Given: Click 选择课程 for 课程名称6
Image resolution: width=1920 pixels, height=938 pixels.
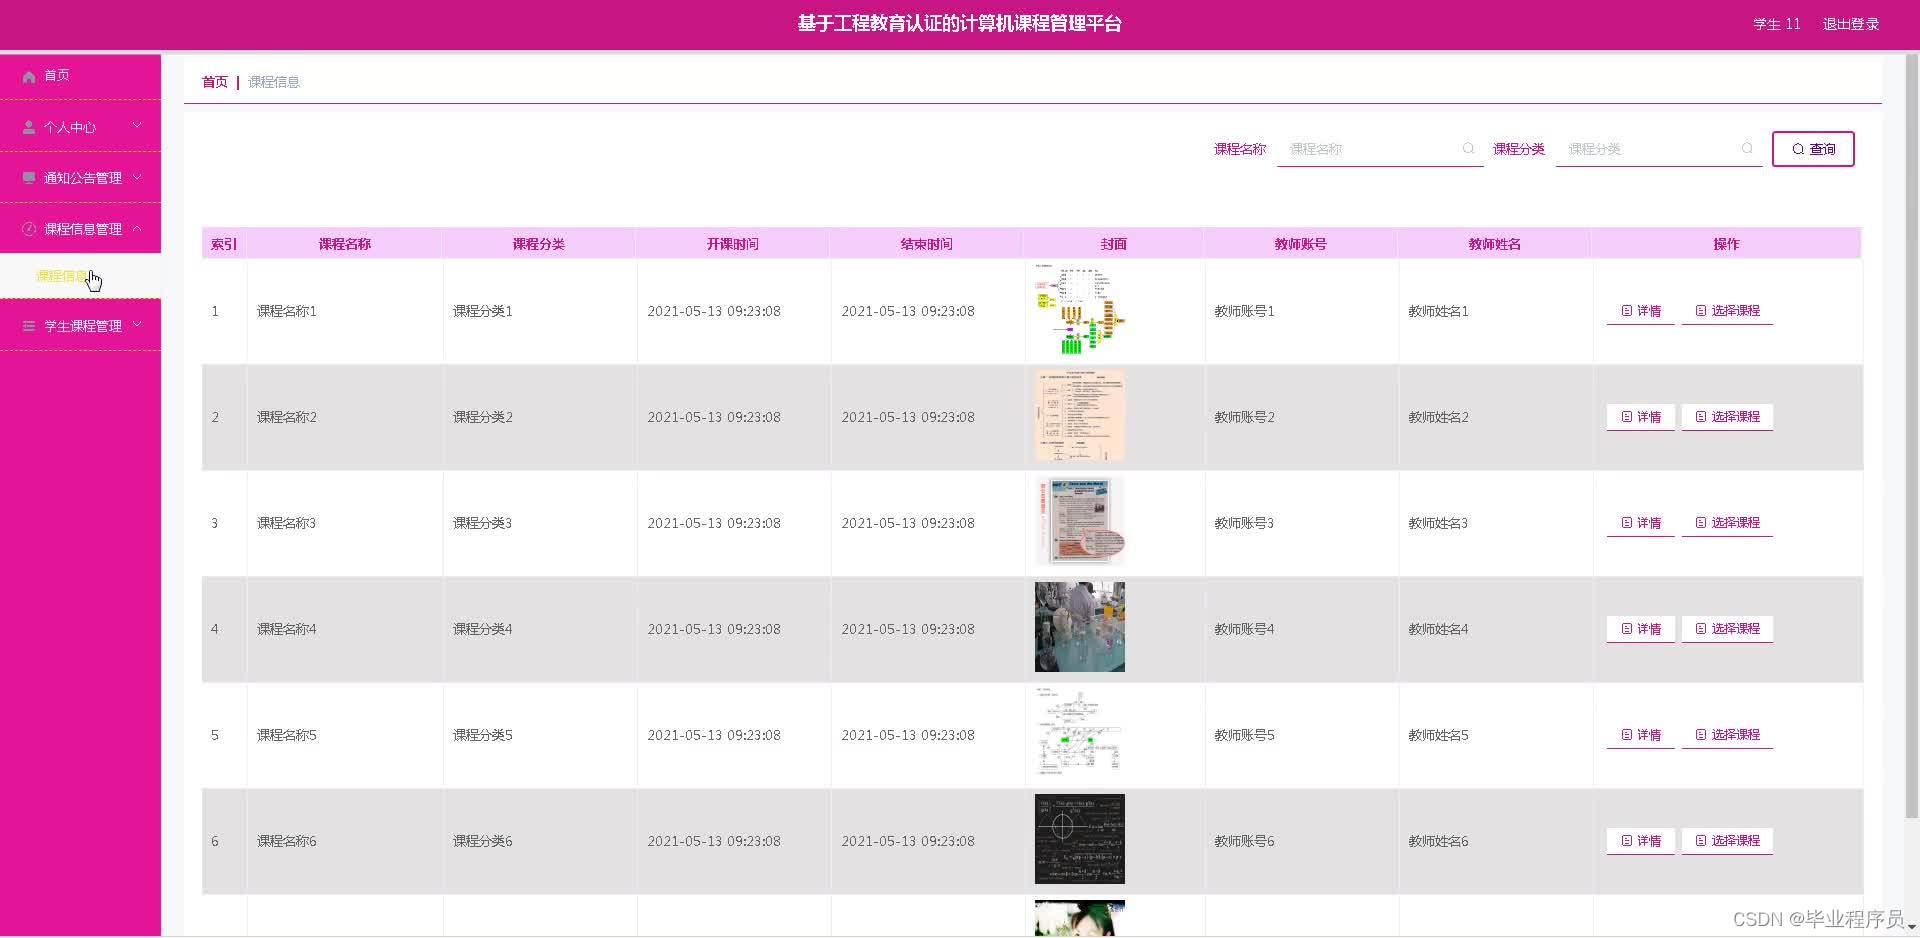Looking at the screenshot, I should (1727, 841).
